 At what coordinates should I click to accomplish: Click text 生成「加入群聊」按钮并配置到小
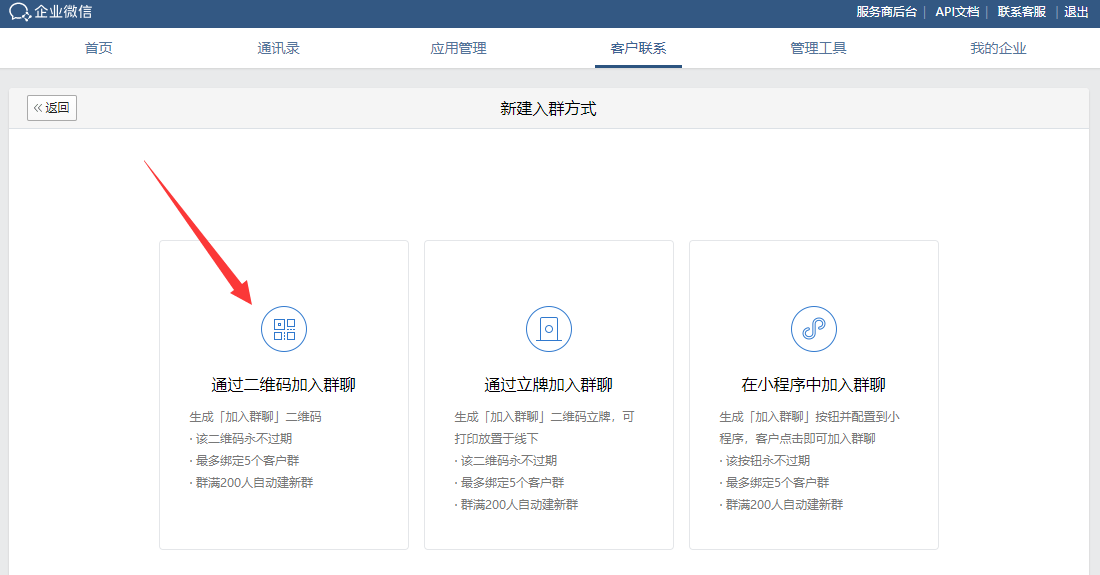pos(810,417)
